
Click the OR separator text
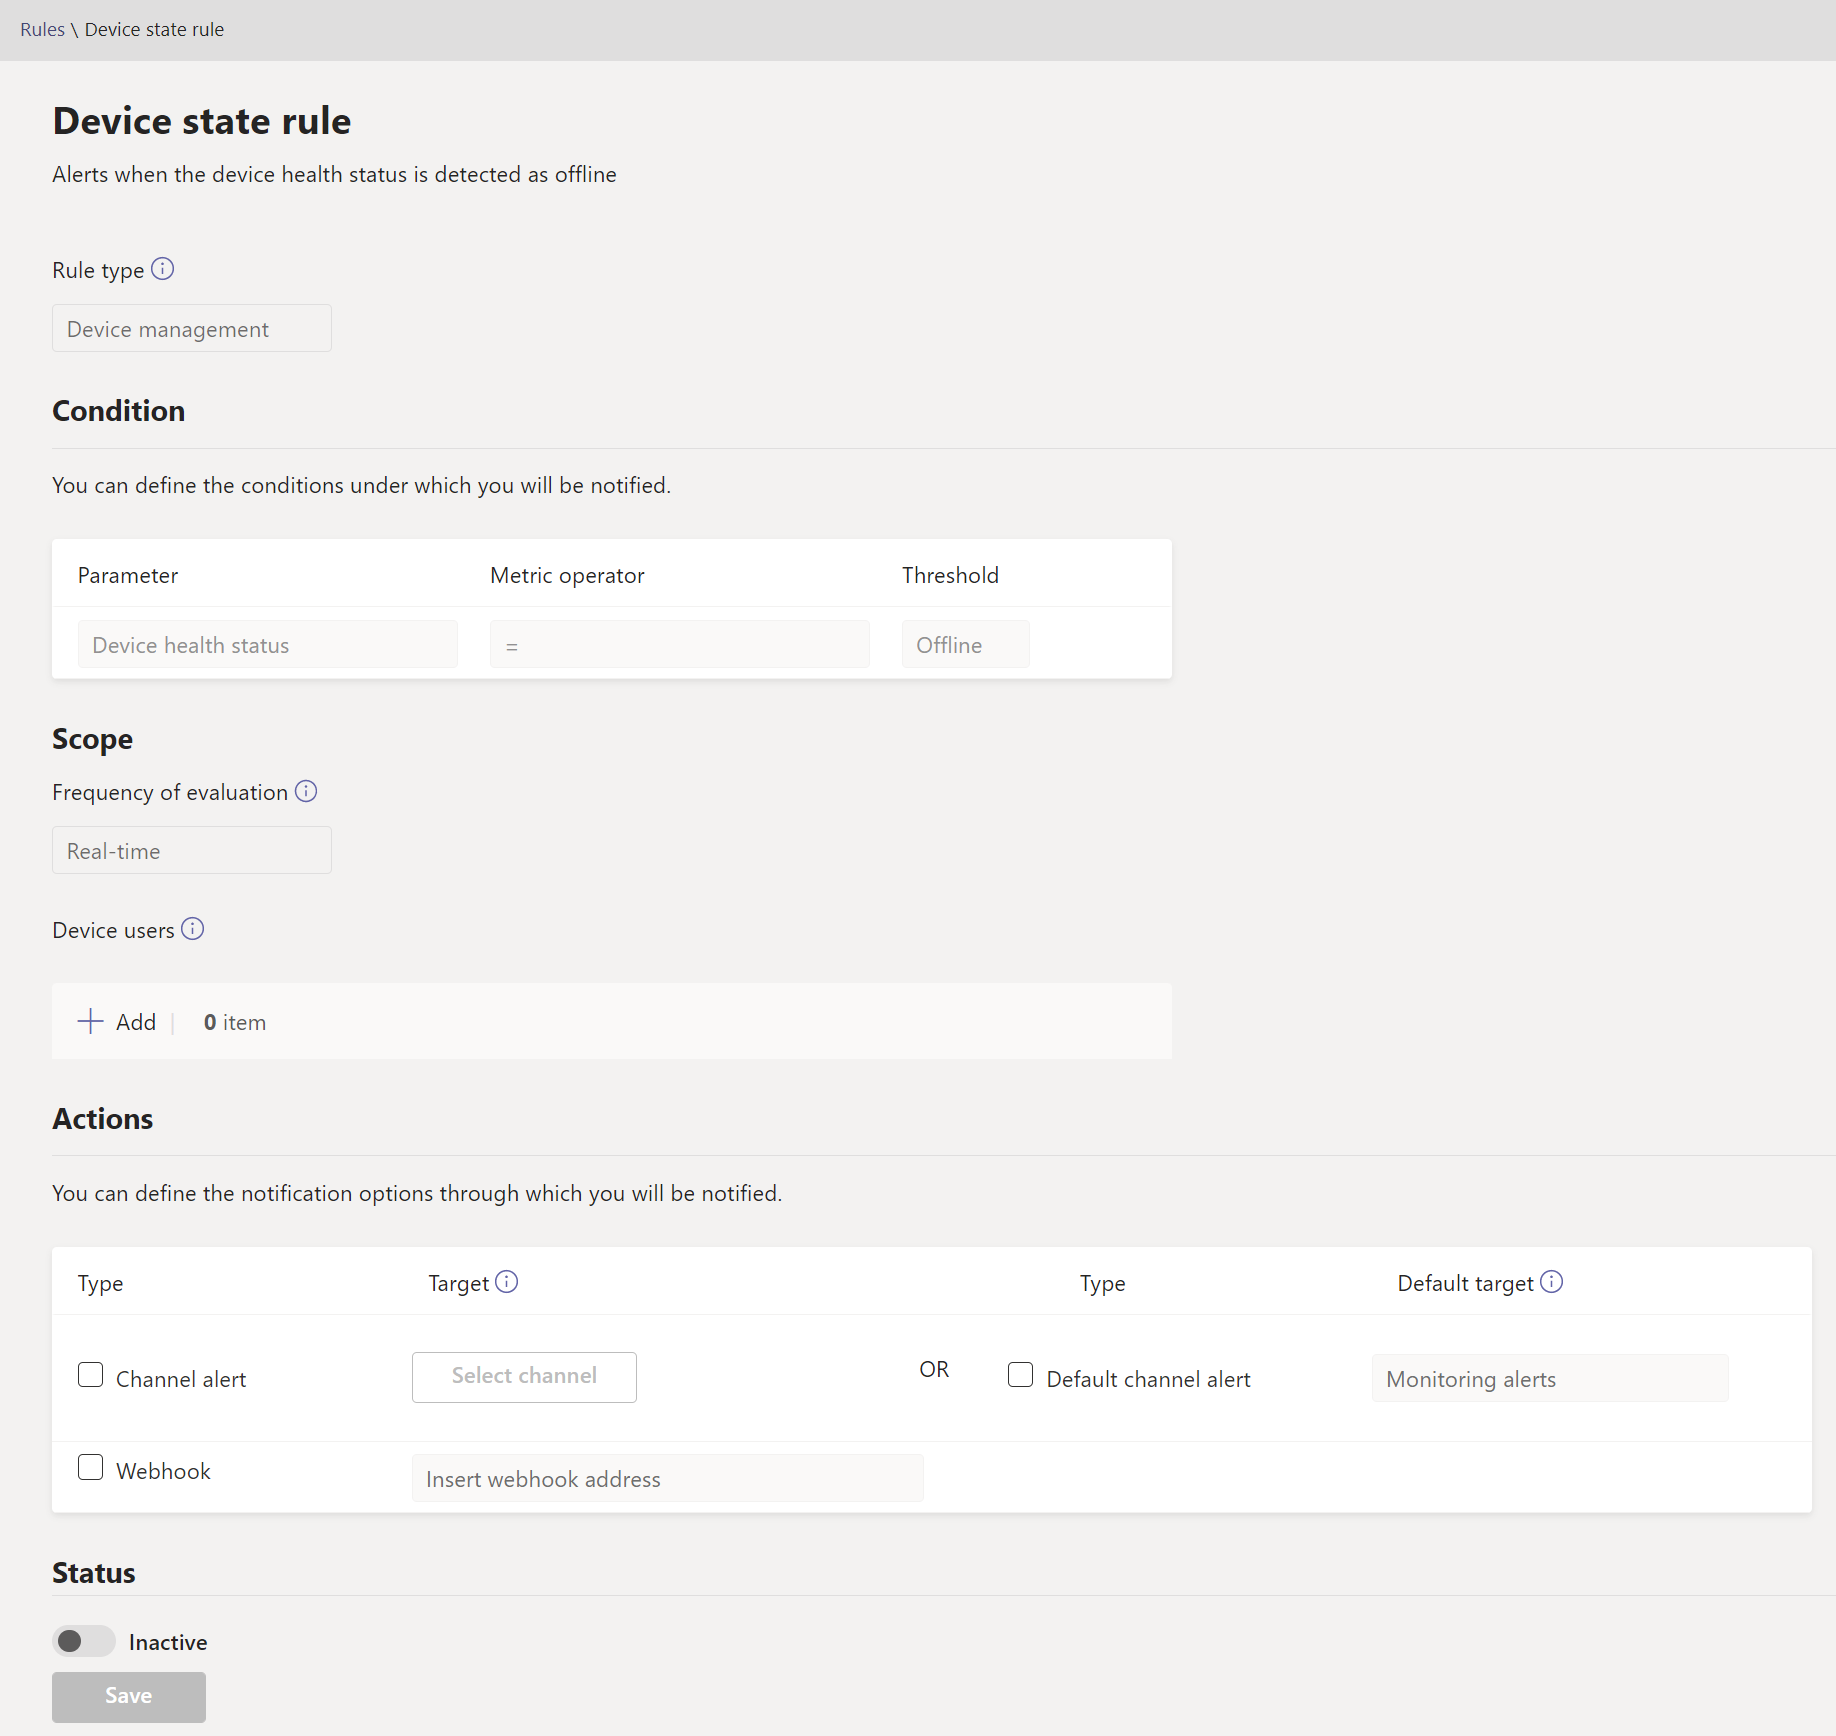(935, 1369)
